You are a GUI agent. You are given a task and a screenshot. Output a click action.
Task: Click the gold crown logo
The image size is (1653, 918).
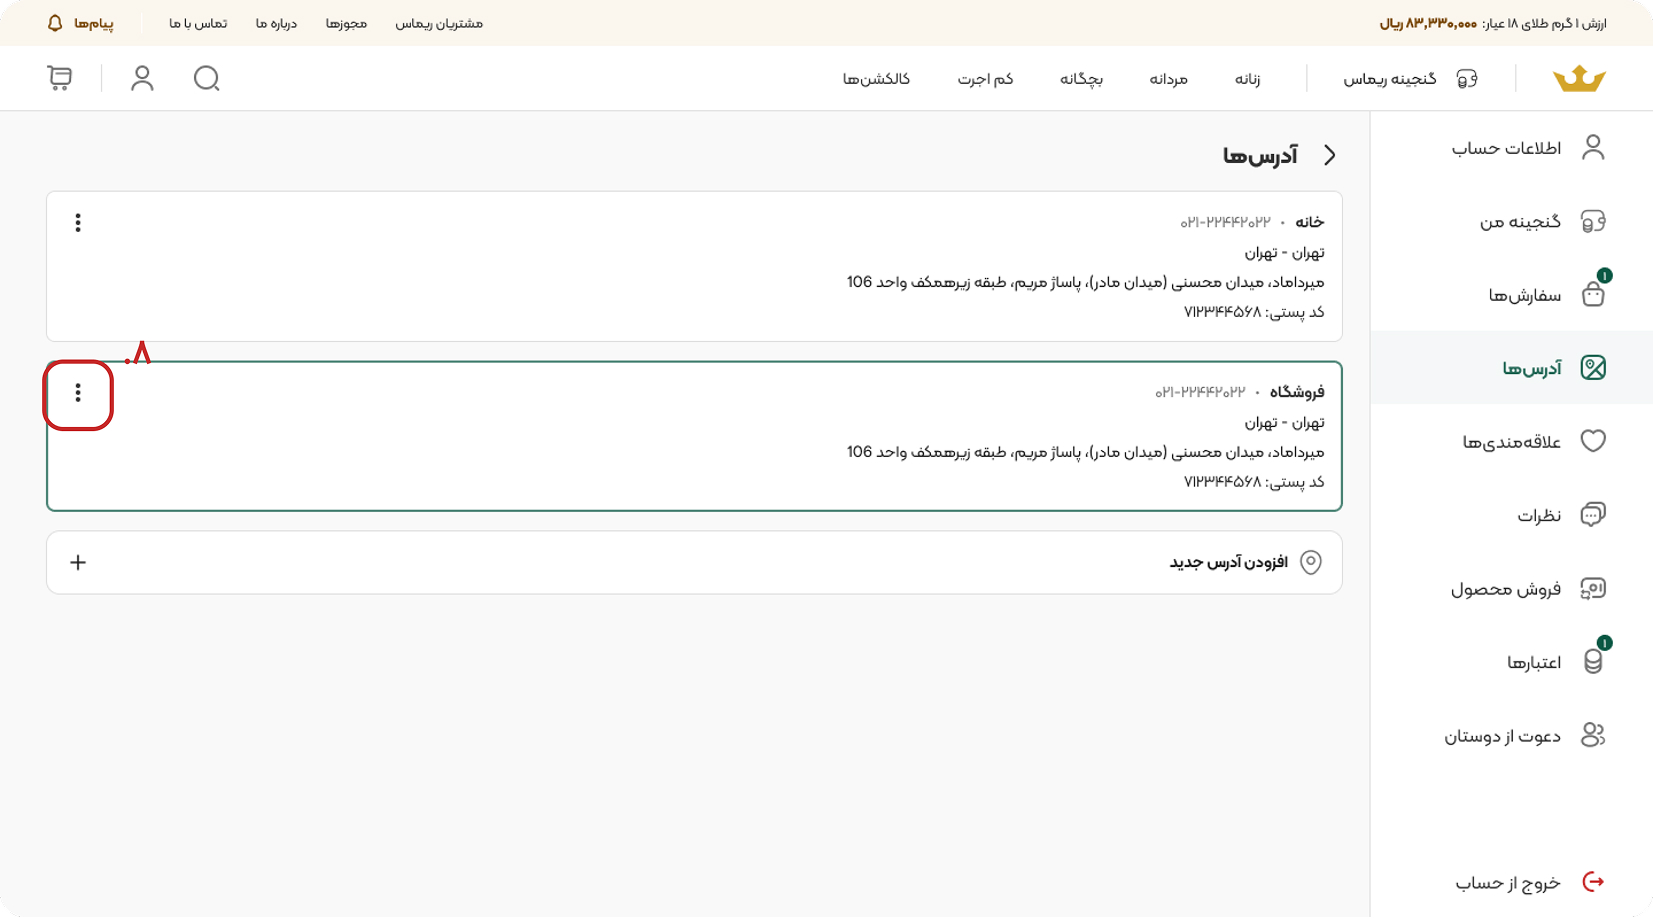pos(1579,78)
